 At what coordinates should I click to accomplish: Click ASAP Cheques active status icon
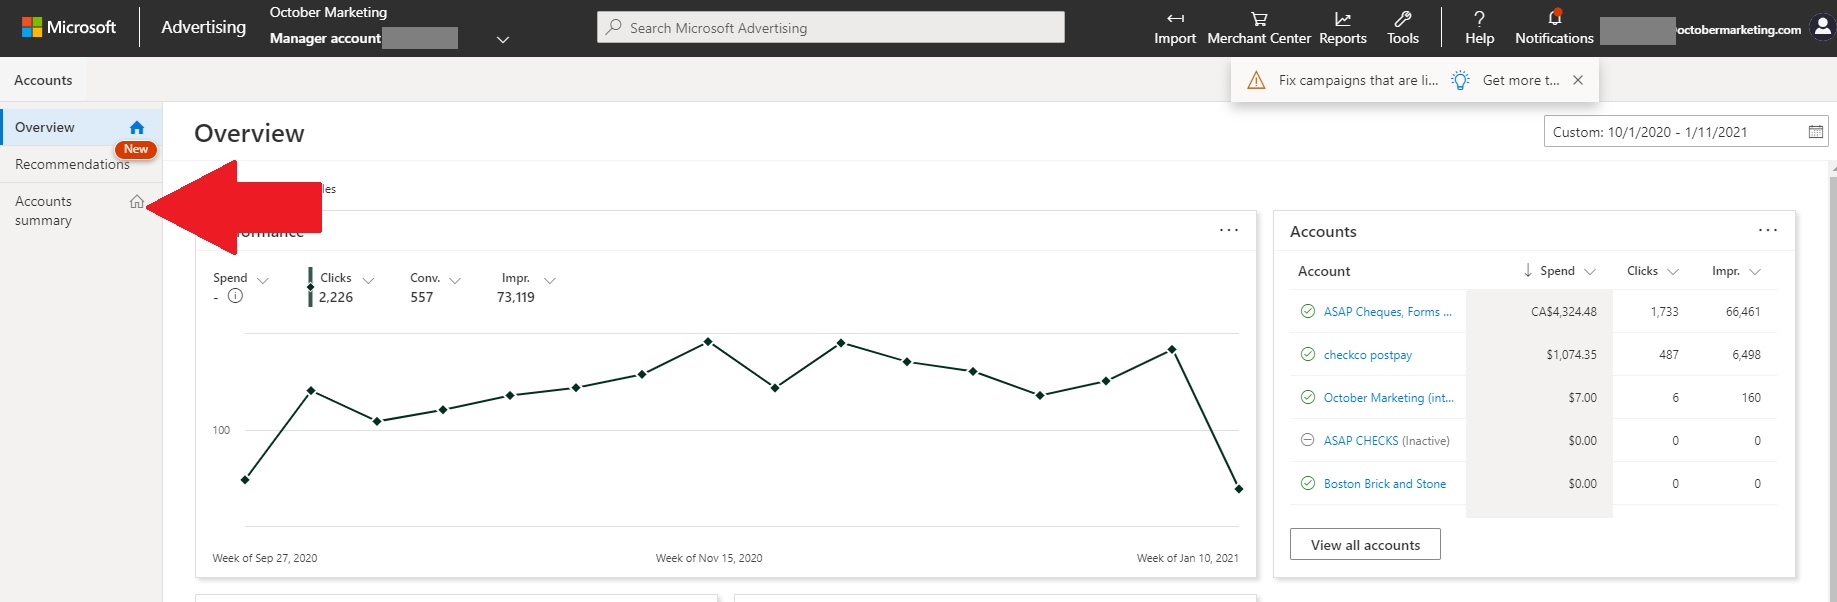tap(1307, 311)
